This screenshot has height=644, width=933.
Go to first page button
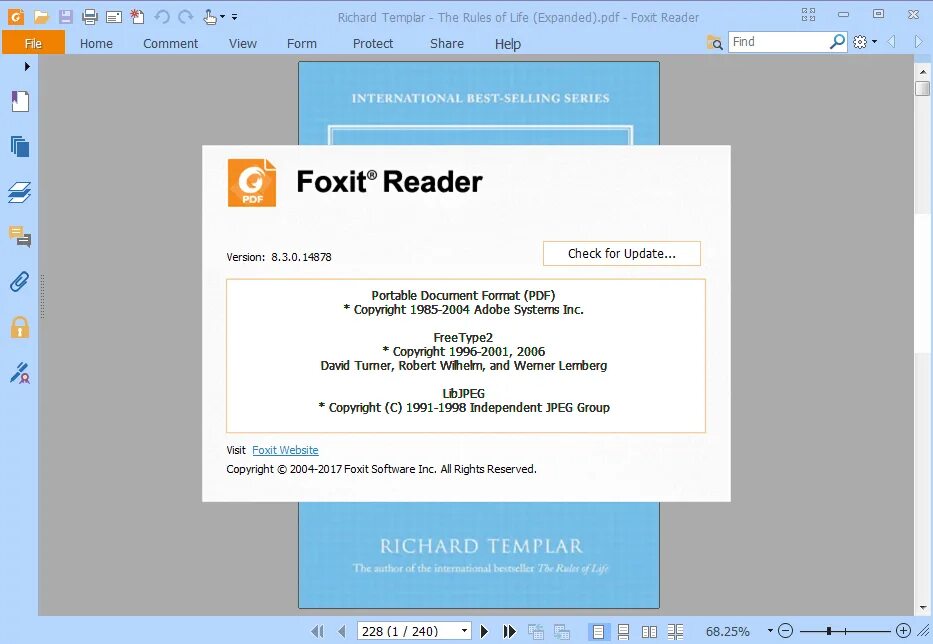(x=318, y=631)
